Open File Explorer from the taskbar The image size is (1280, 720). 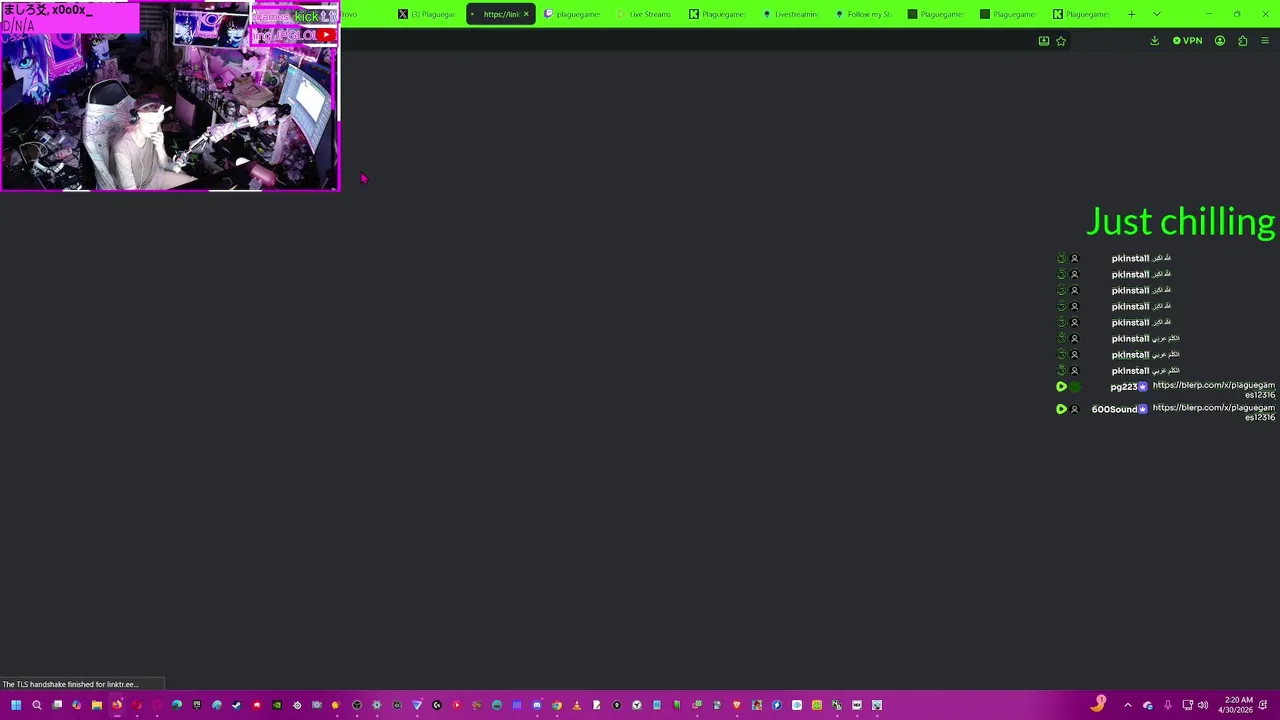tap(97, 705)
